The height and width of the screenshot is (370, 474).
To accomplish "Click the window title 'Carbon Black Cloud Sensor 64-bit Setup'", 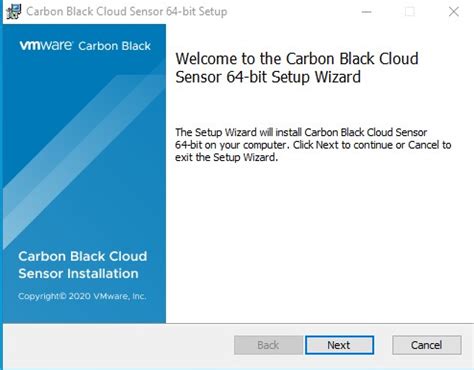I will pyautogui.click(x=127, y=11).
